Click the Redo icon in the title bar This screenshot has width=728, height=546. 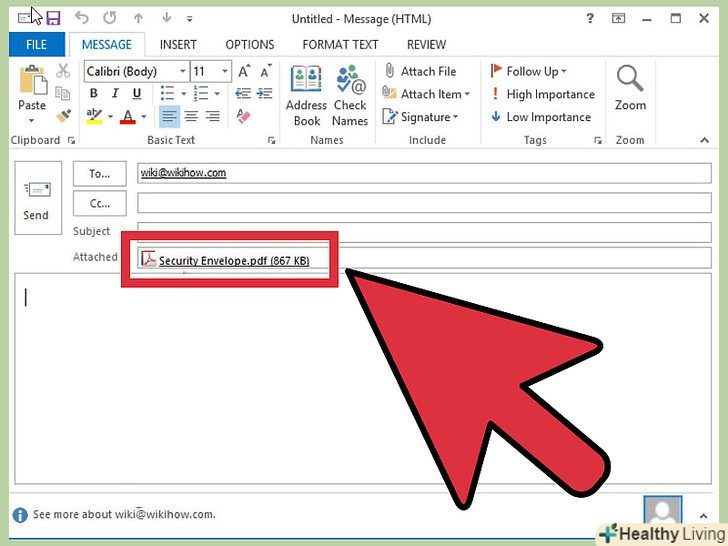coord(110,18)
